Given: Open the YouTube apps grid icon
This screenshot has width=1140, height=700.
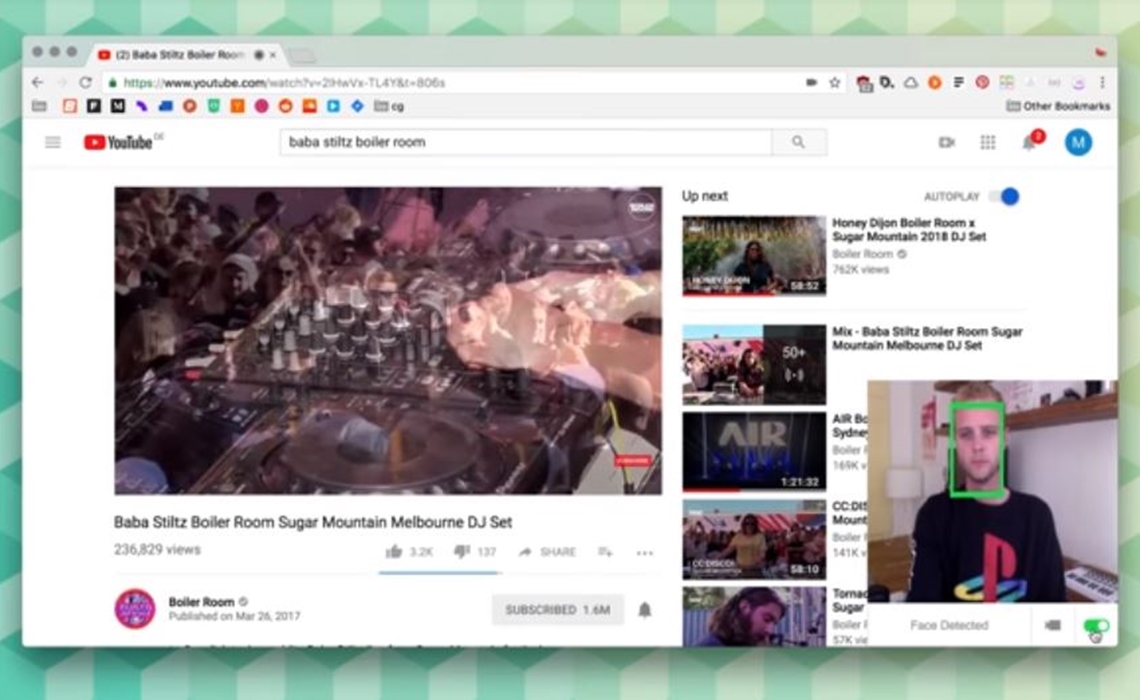Looking at the screenshot, I should pos(988,143).
